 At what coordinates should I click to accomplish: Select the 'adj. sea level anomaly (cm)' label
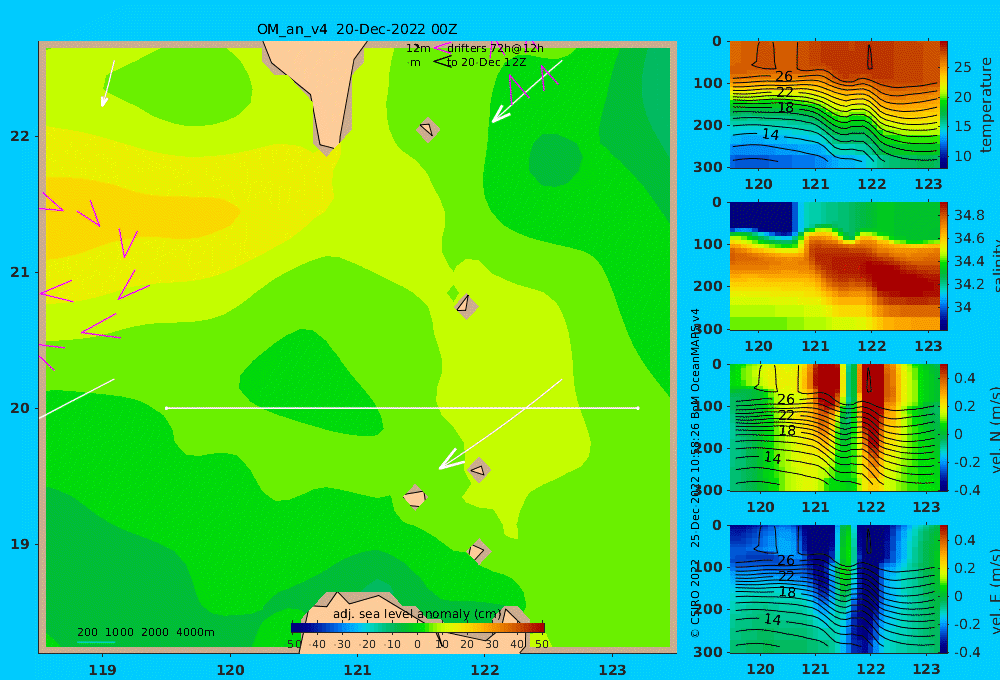tap(418, 614)
